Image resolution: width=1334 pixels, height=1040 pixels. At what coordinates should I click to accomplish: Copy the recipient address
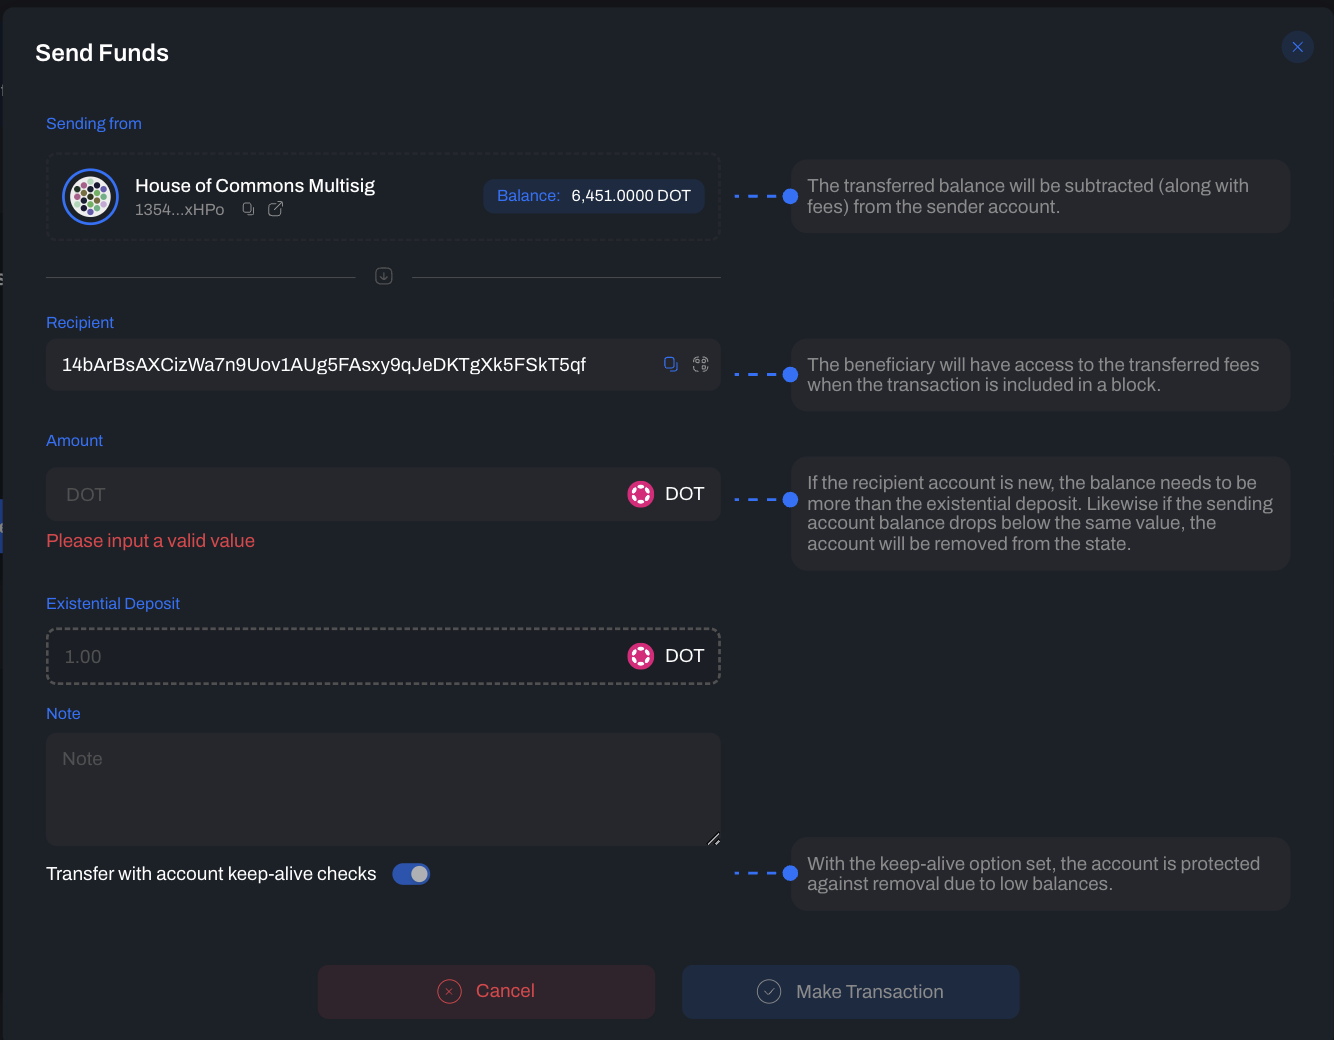click(x=671, y=364)
